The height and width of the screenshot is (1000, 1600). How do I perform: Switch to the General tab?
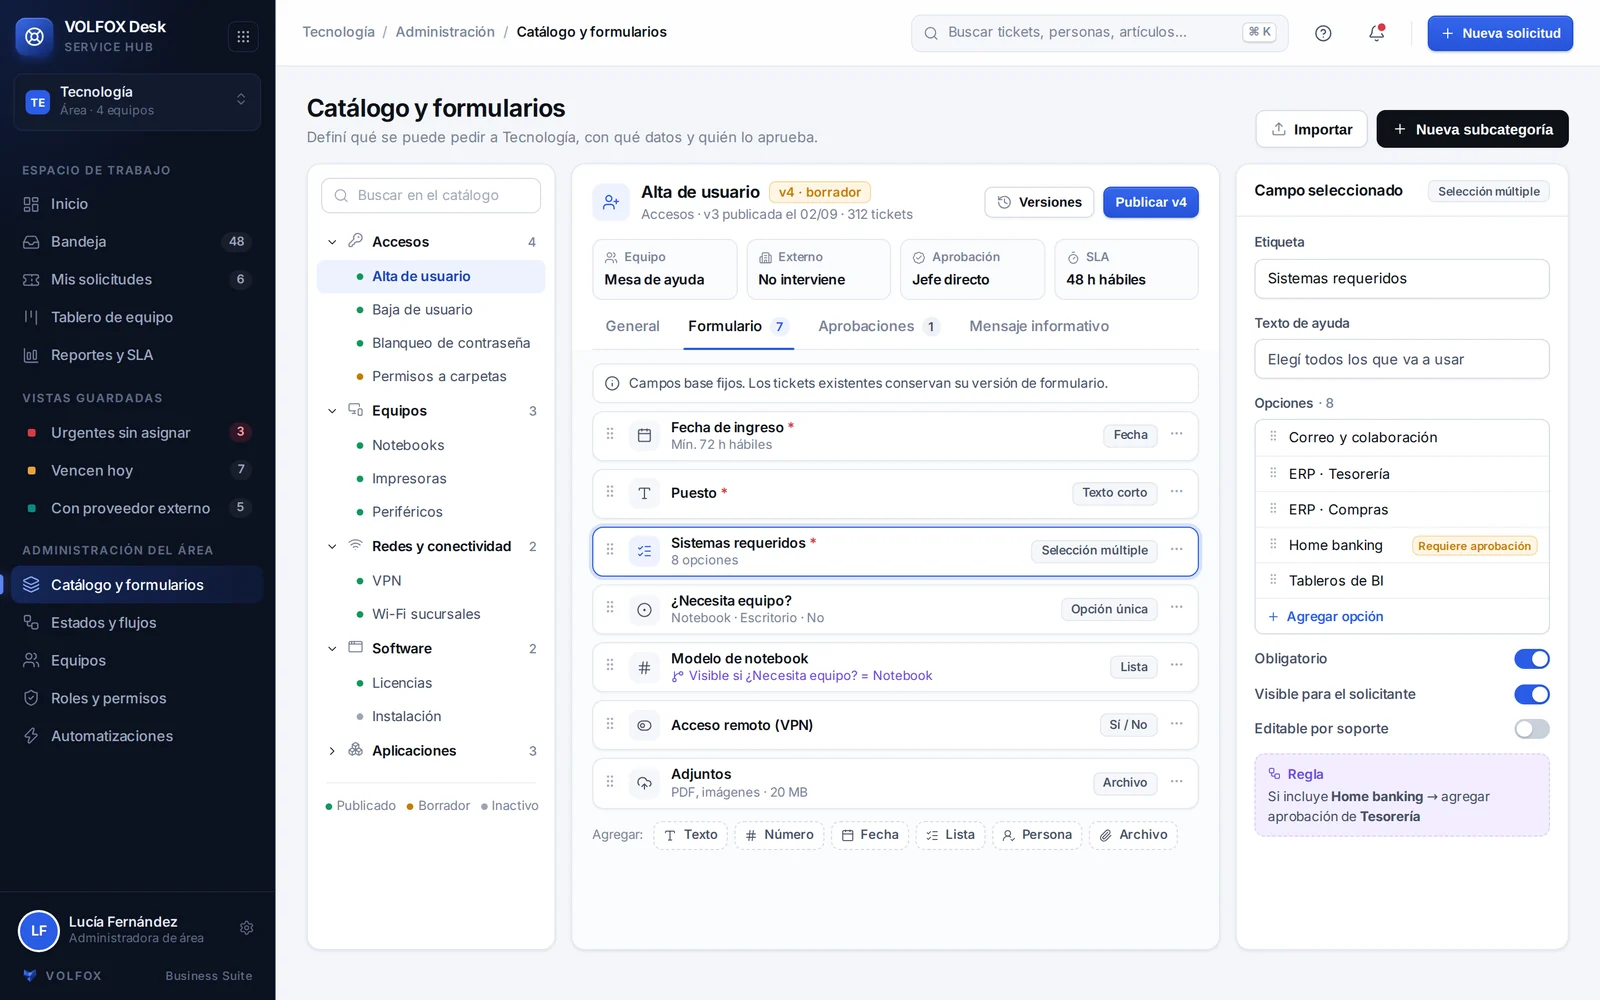pos(632,326)
